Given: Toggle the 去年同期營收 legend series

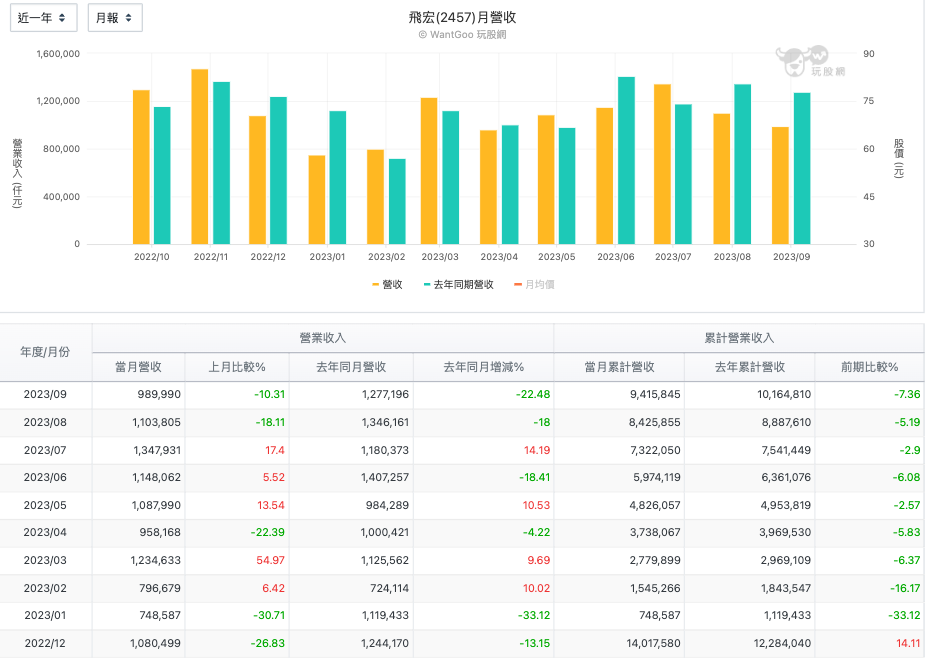Looking at the screenshot, I should click(x=459, y=285).
